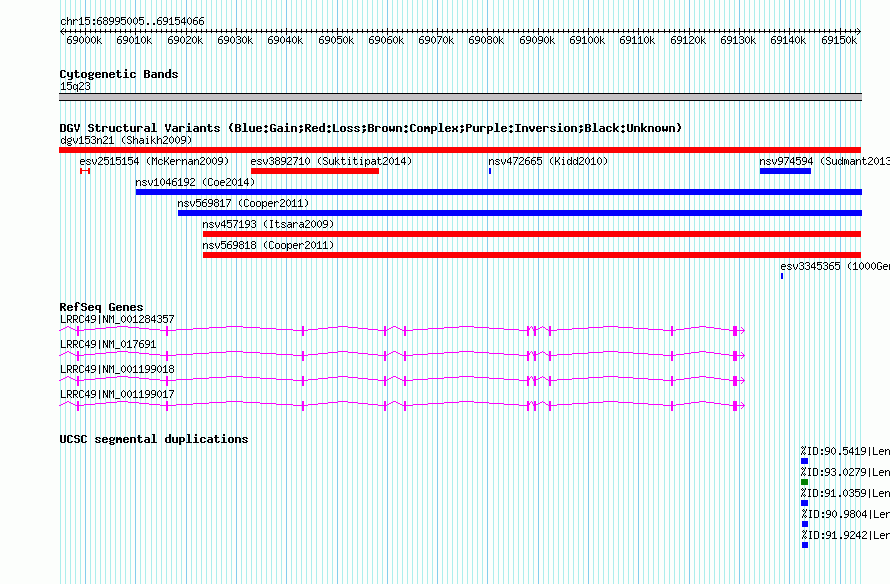The image size is (890, 584).
Task: Select the nsv569818 red loss bar
Action: (x=532, y=255)
